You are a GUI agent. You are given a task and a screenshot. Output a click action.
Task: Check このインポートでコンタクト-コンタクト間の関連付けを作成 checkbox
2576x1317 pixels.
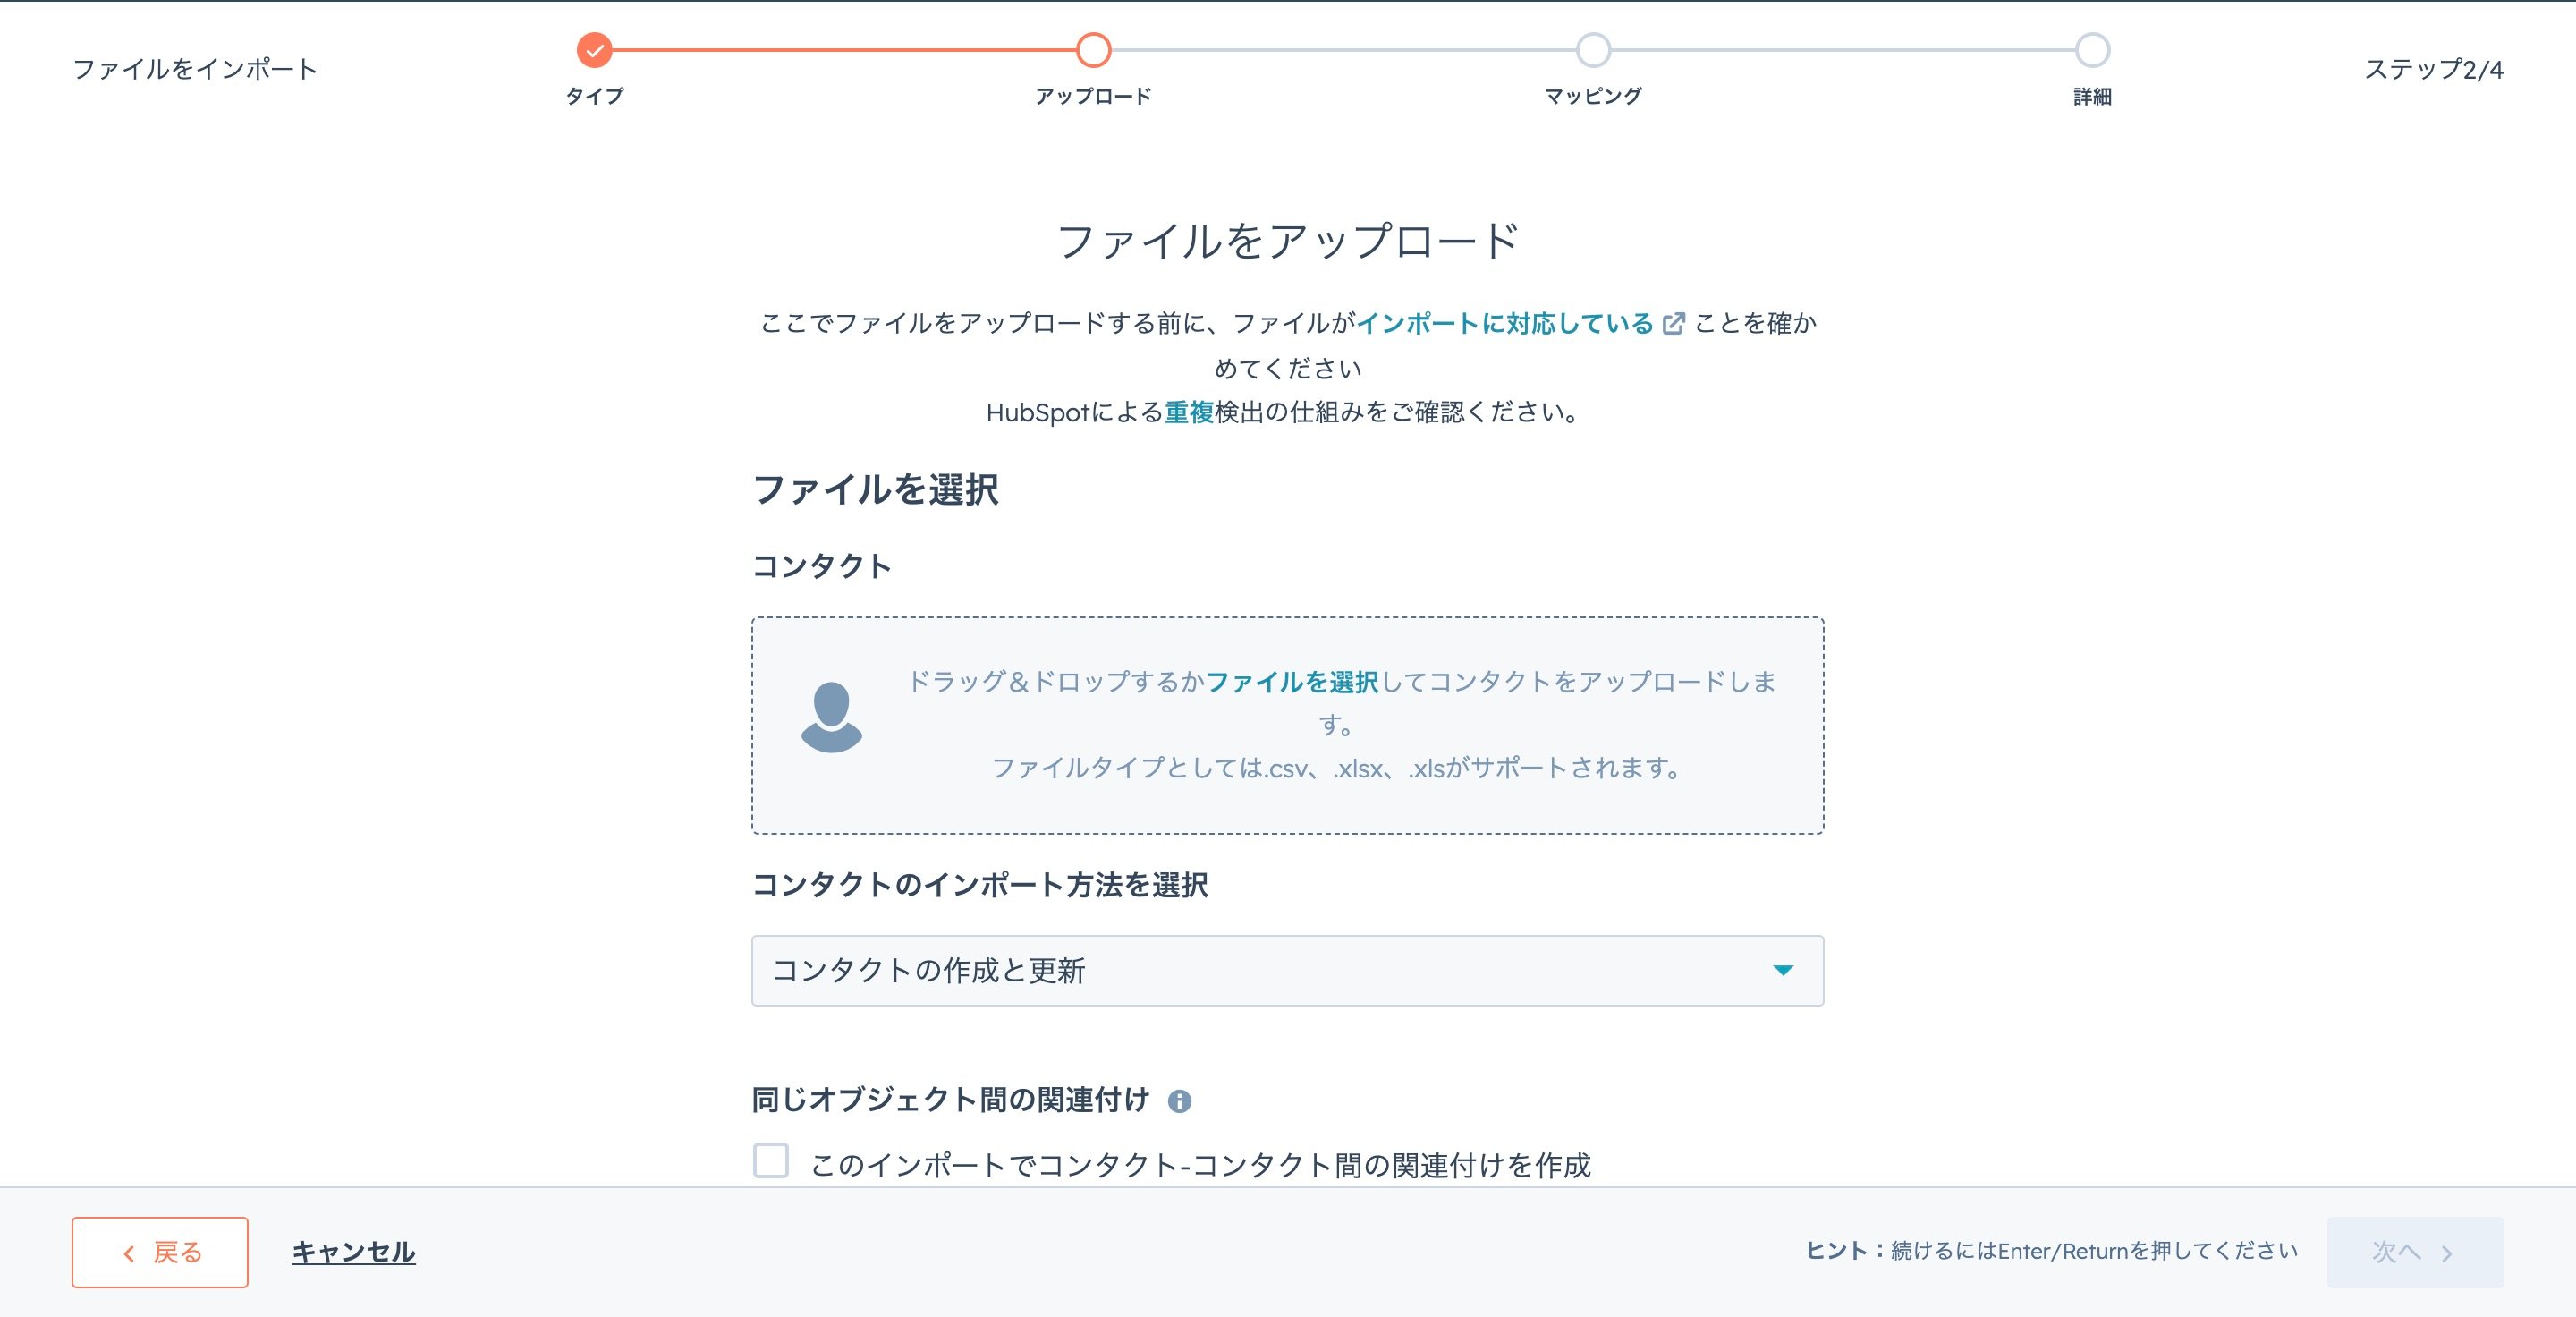[x=771, y=1161]
